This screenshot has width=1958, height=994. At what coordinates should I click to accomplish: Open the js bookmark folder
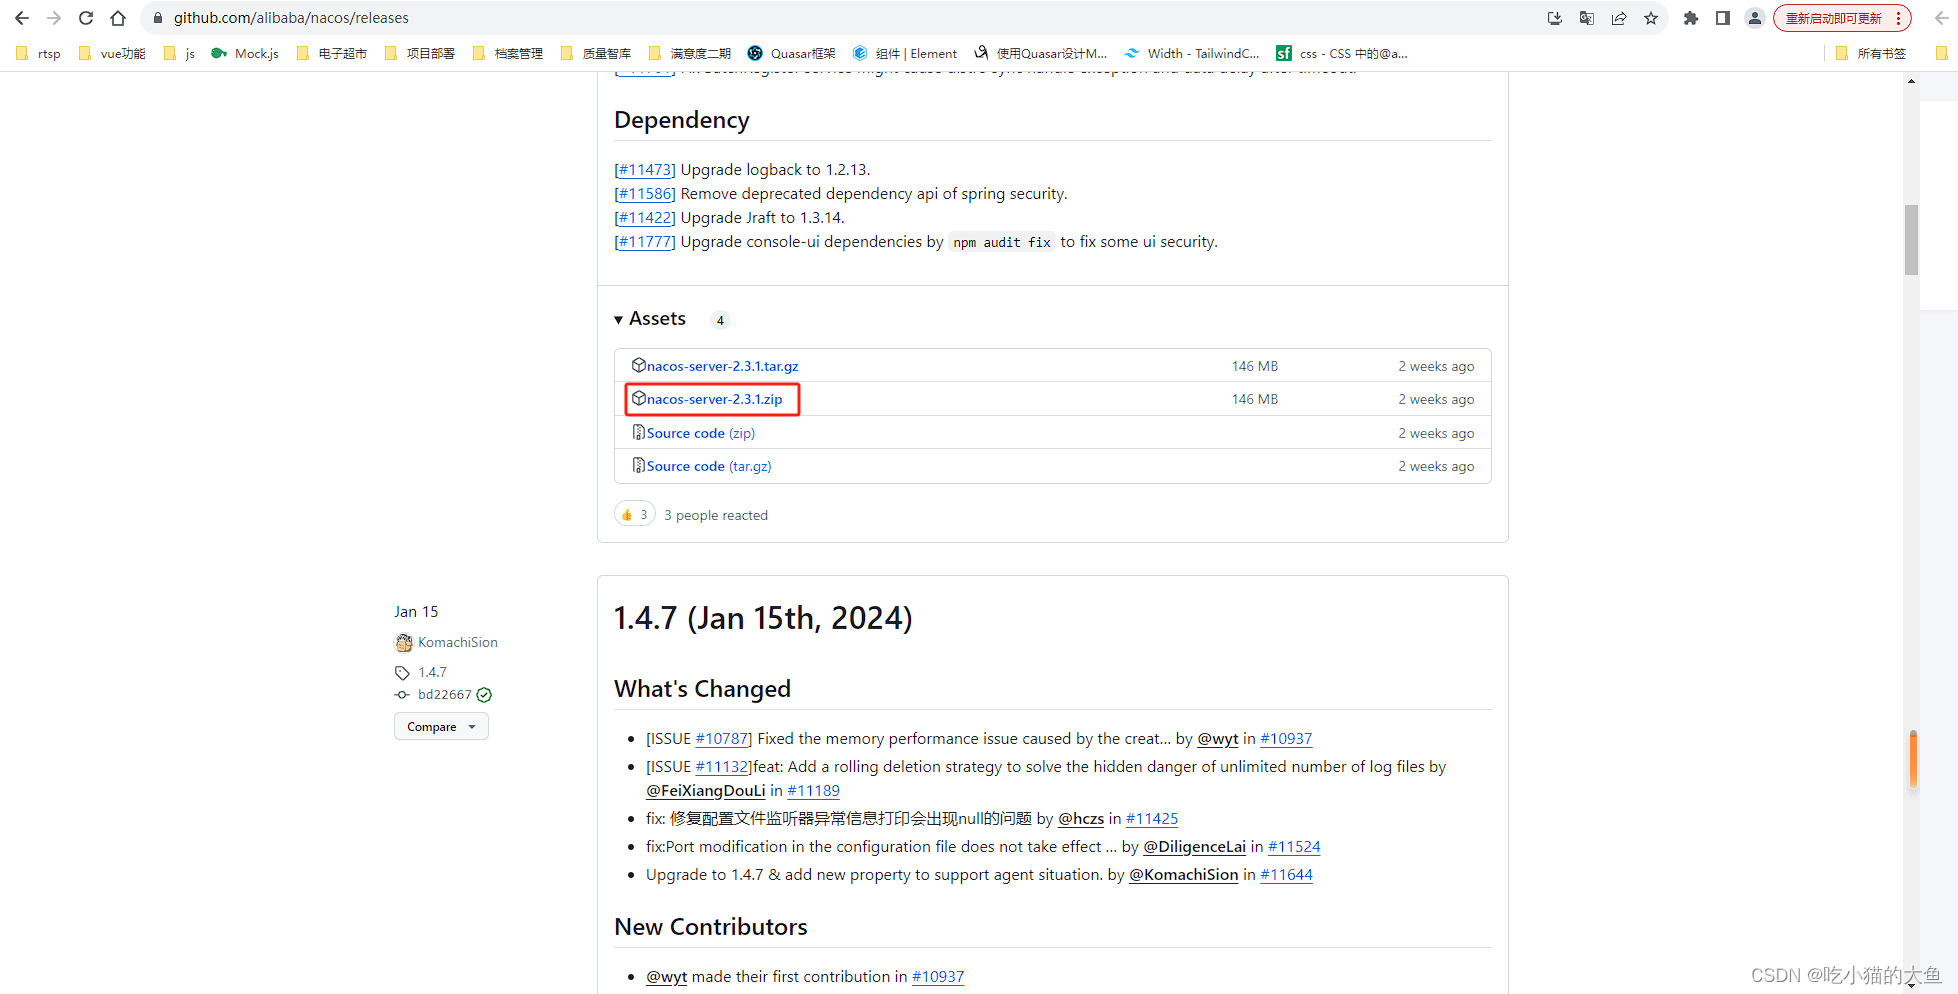pos(180,54)
